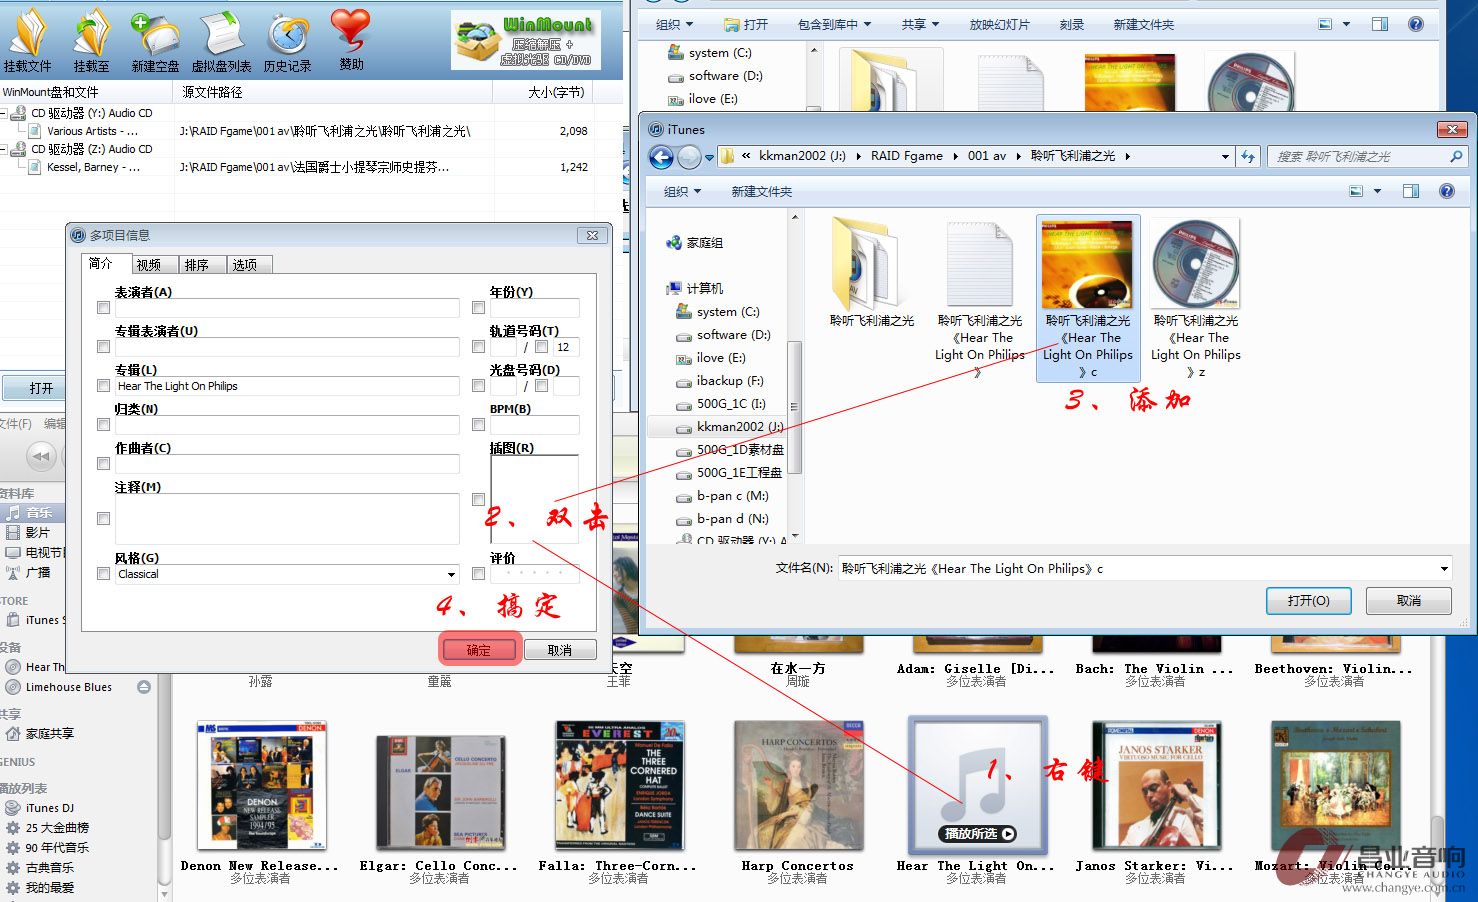Open help in the iTunes file dialog
1478x902 pixels.
coord(1446,191)
